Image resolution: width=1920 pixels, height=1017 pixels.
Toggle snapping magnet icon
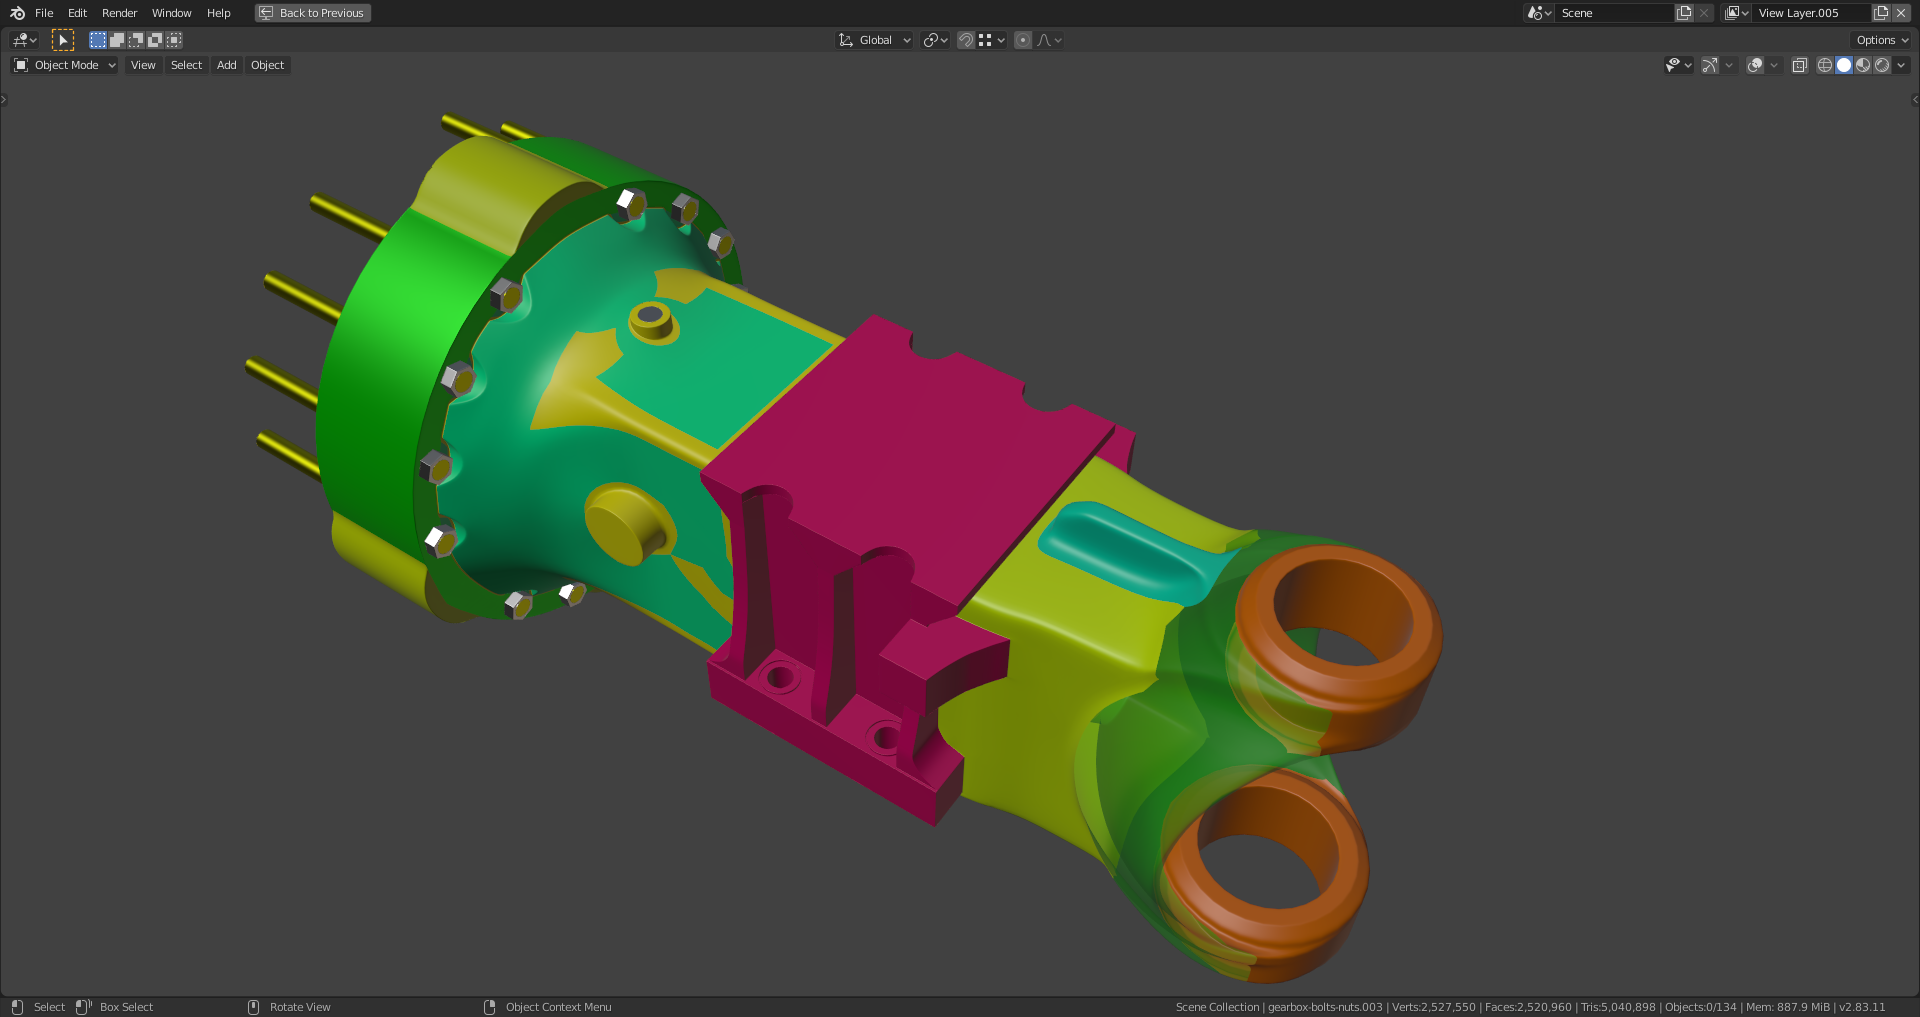(966, 40)
